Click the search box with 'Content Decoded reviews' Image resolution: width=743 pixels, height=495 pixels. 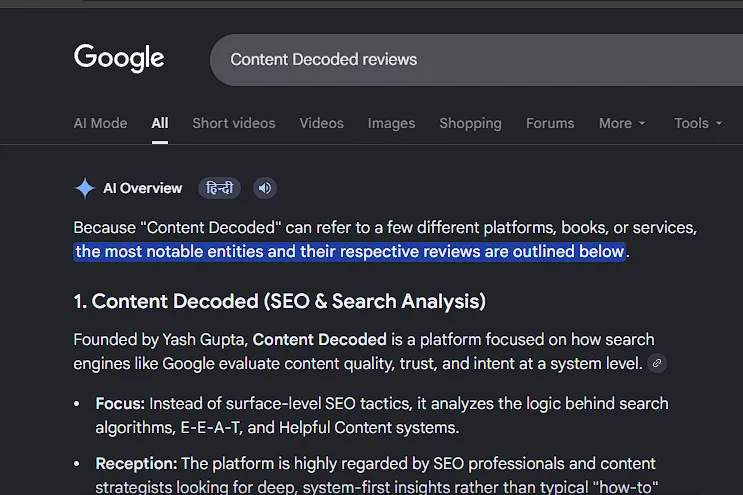476,60
